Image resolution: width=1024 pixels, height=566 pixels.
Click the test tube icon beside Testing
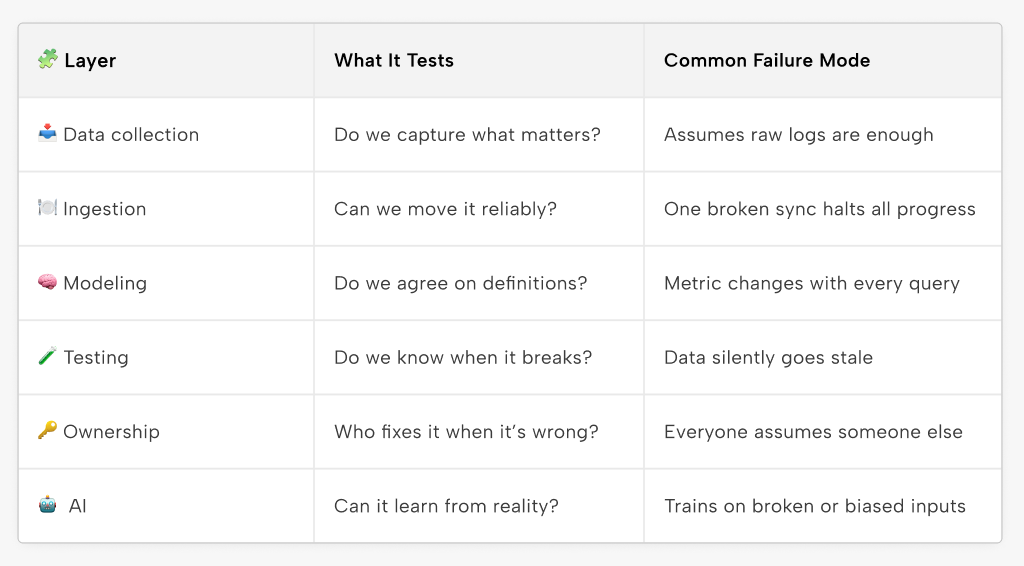pyautogui.click(x=47, y=356)
